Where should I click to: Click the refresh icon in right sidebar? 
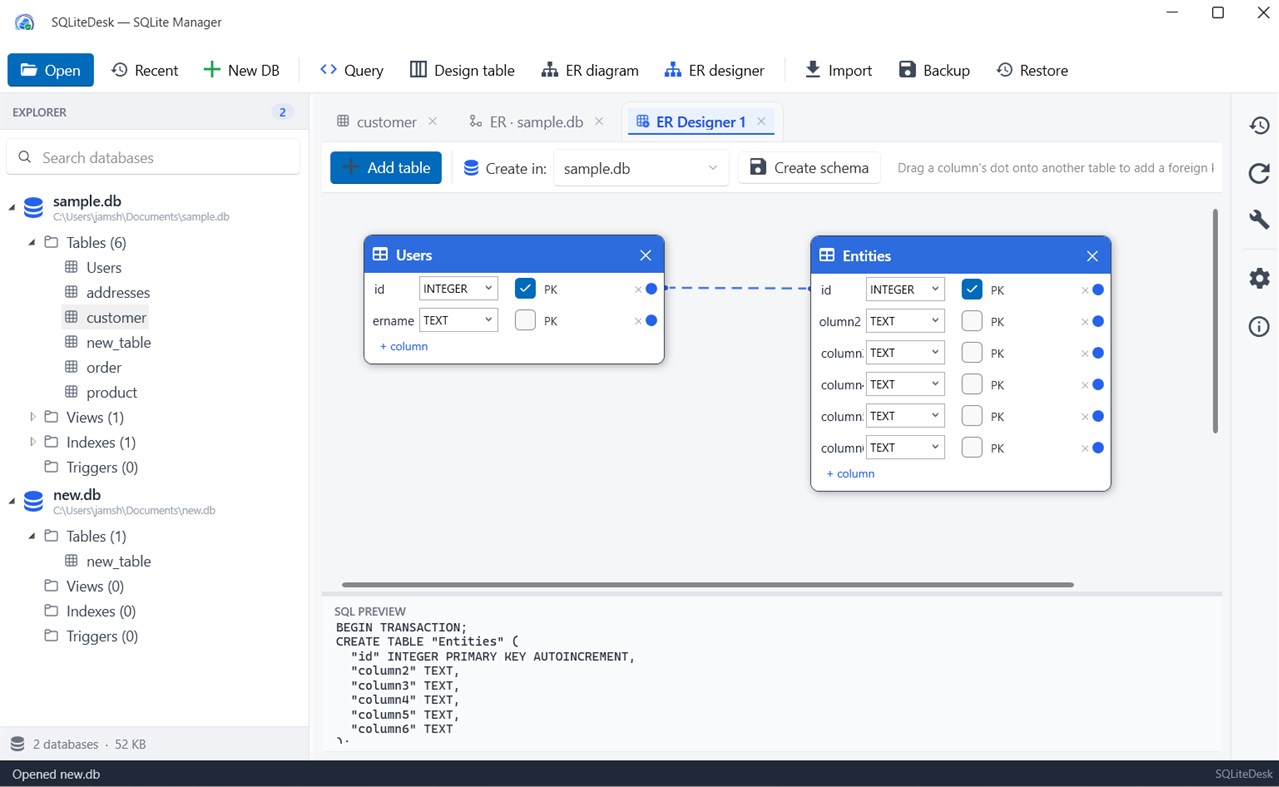tap(1259, 173)
